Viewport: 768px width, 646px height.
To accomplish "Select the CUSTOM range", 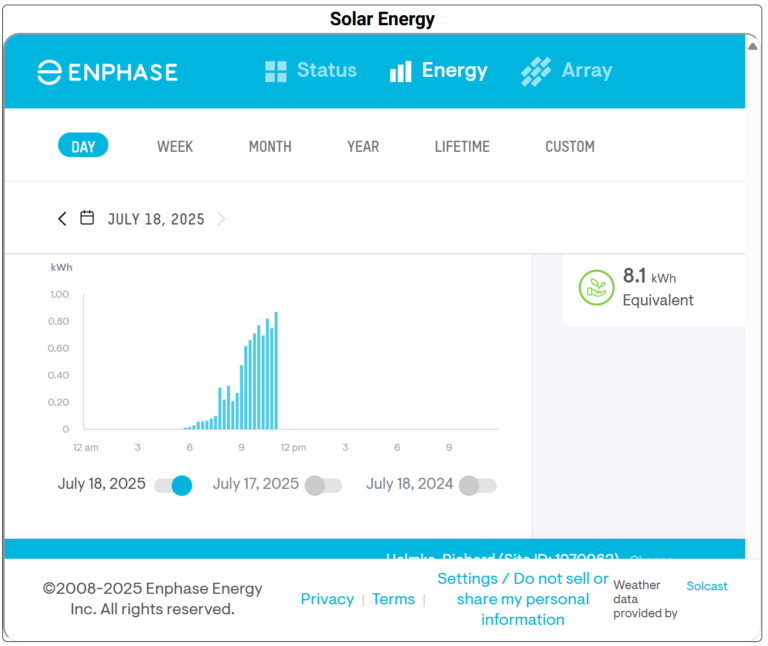I will (x=570, y=146).
